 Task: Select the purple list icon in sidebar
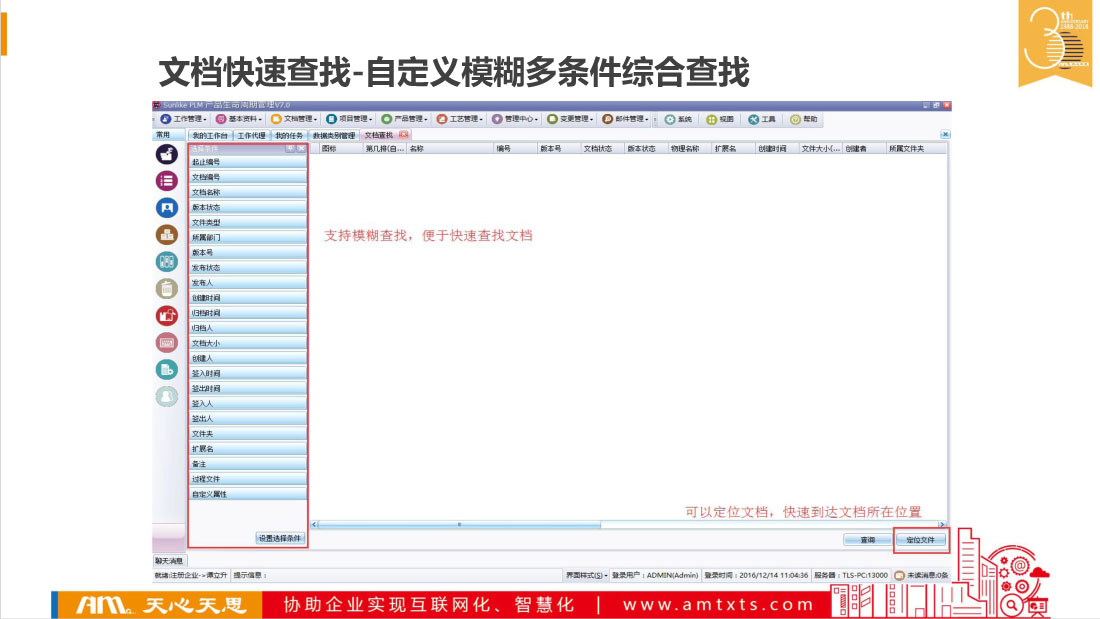click(166, 181)
